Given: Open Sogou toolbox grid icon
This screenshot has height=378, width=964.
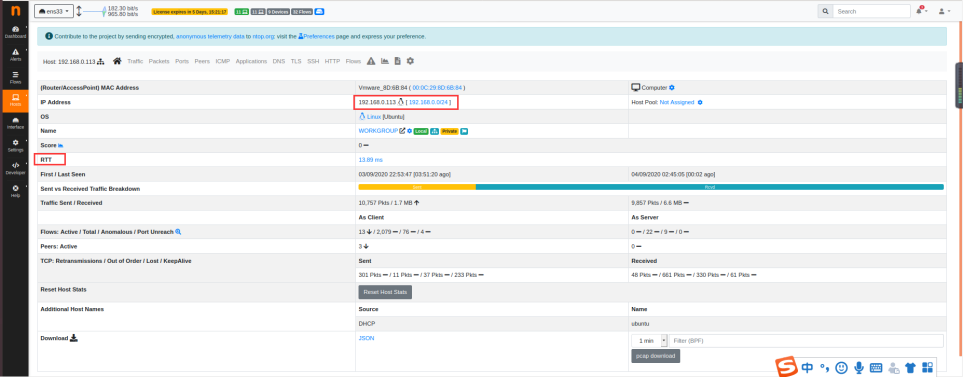Looking at the screenshot, I should [x=927, y=368].
